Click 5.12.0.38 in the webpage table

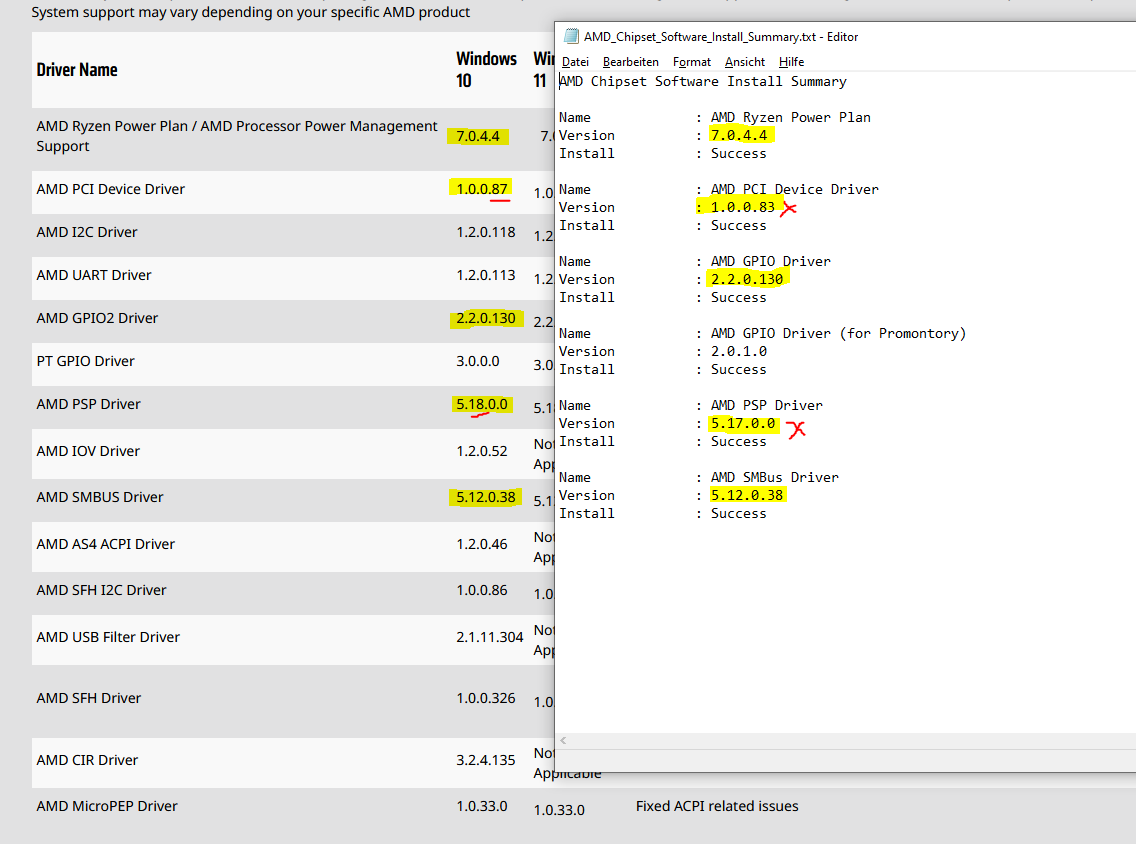485,497
